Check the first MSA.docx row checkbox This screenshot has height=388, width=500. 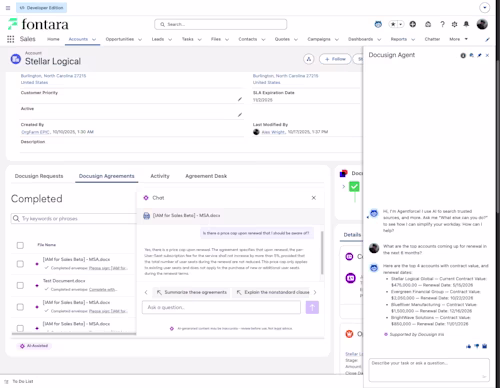[x=20, y=264]
